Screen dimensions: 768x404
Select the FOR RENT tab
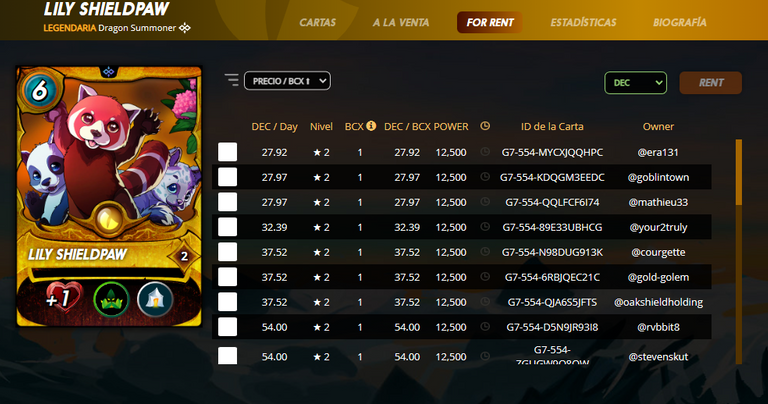point(489,23)
